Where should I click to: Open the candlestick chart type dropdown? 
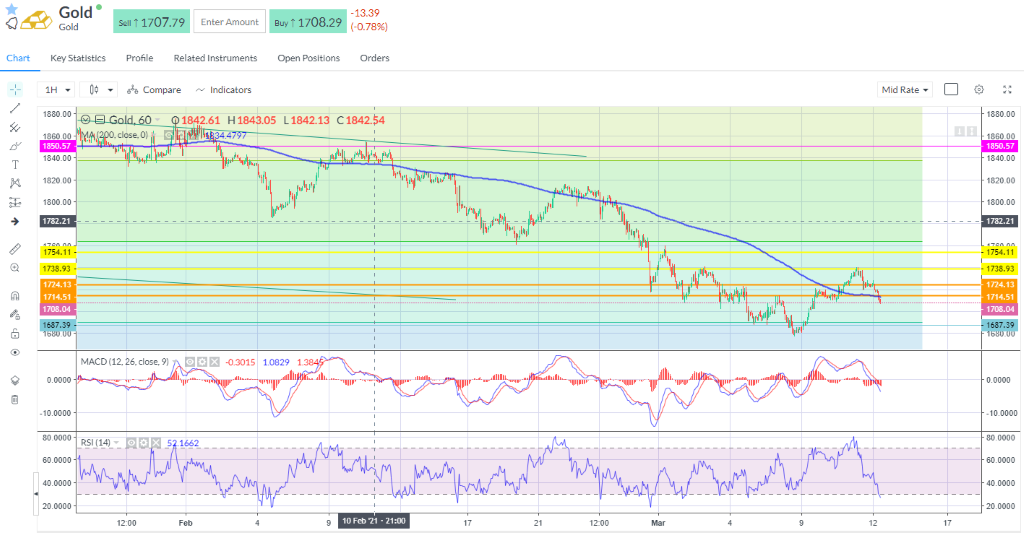101,90
